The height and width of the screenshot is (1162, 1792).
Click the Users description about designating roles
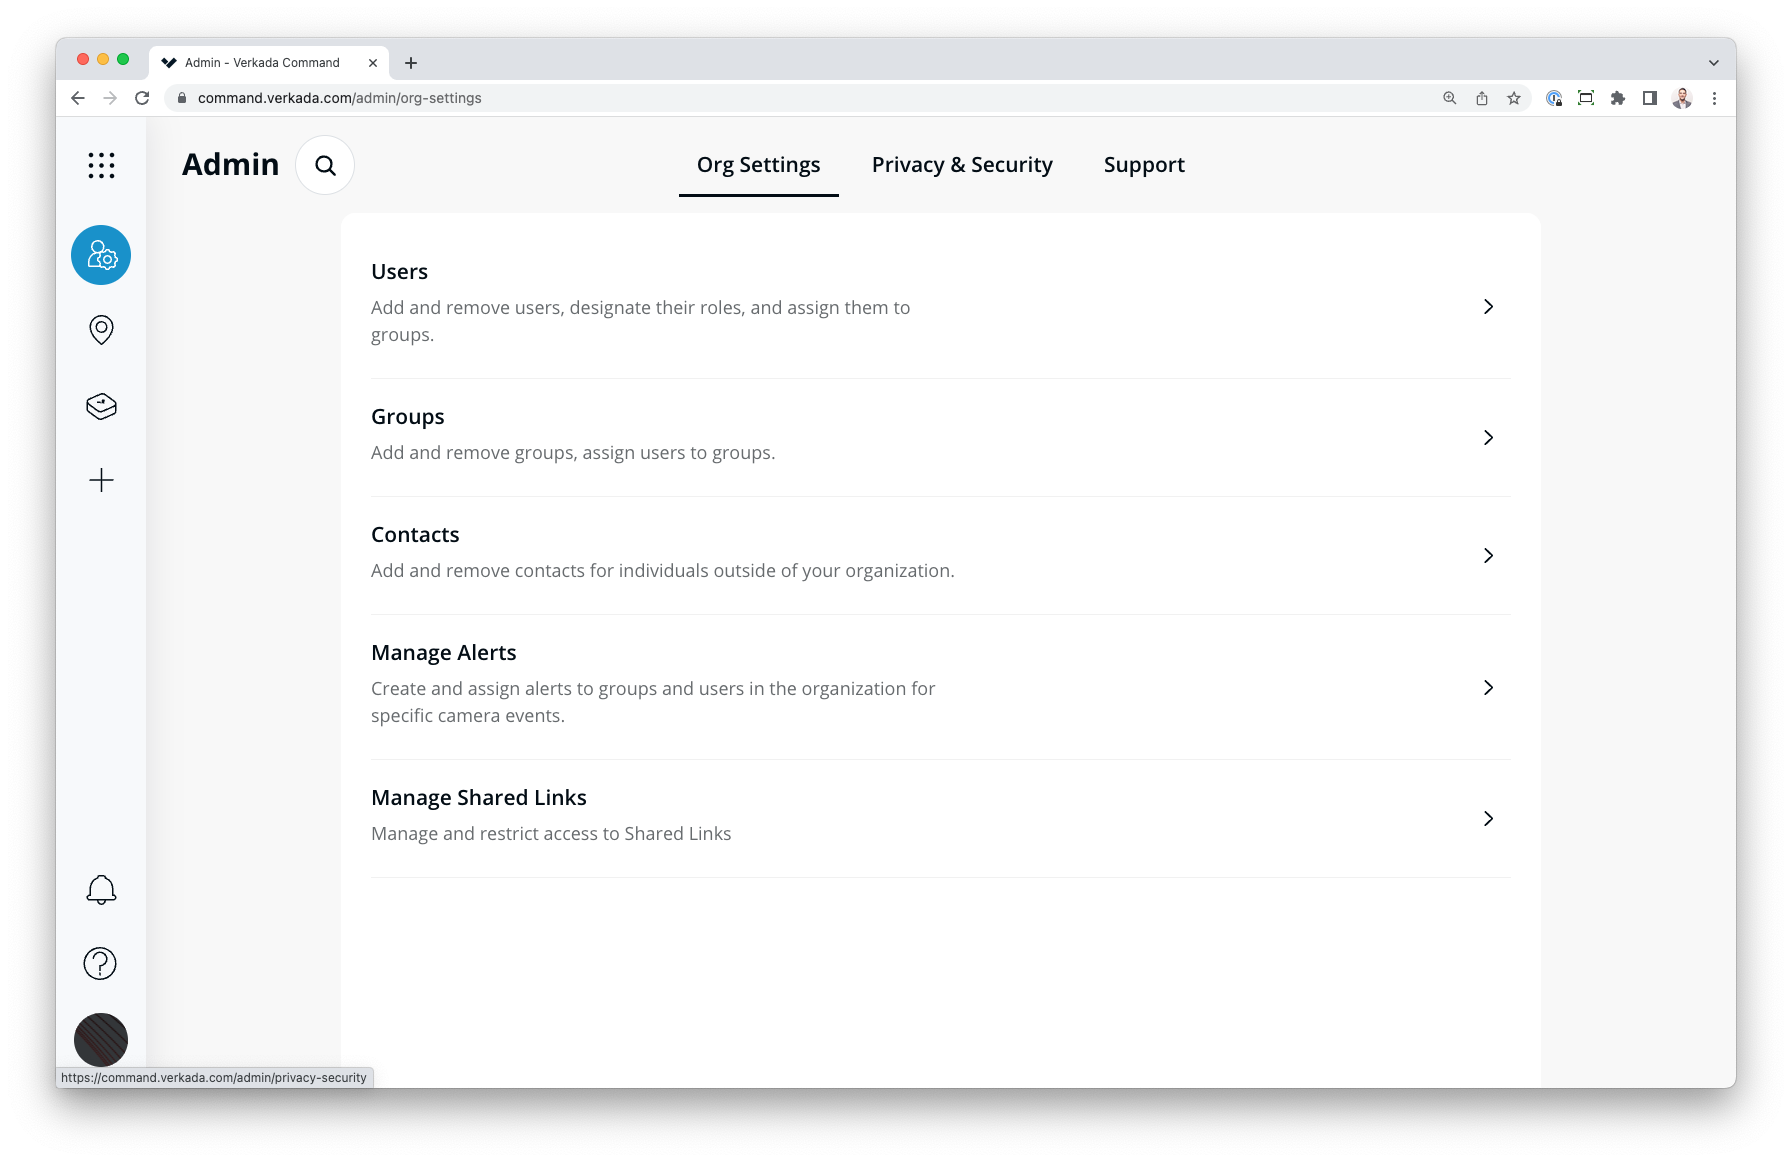(641, 321)
